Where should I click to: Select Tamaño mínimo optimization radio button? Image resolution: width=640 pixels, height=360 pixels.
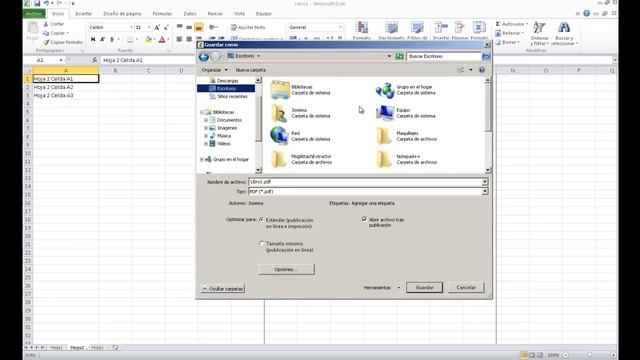point(262,244)
